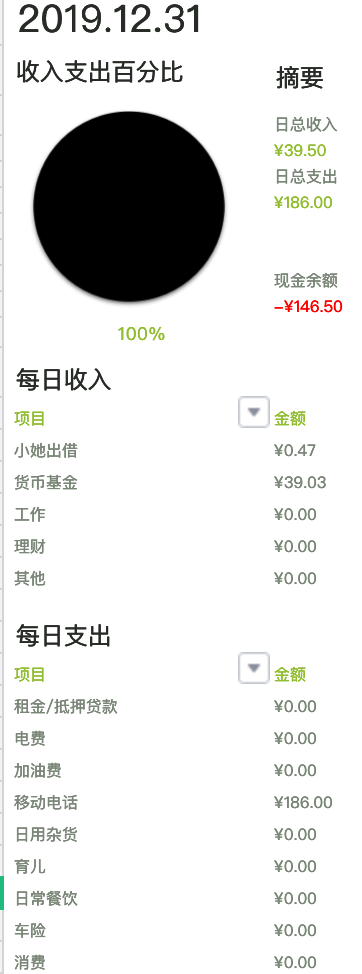Select the 日总支出 value ¥186.00
This screenshot has height=974, width=362.
tap(303, 203)
